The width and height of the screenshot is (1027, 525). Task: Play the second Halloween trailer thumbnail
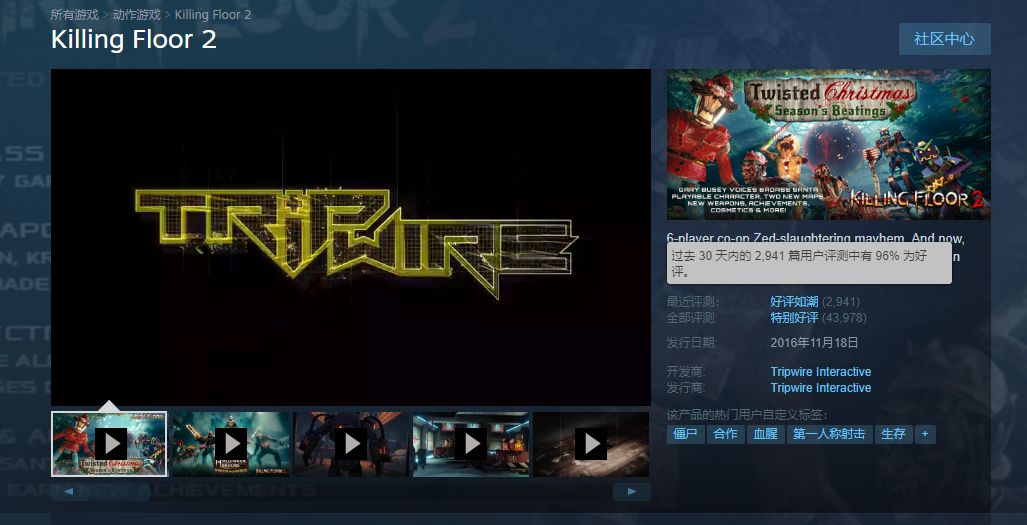pos(231,444)
